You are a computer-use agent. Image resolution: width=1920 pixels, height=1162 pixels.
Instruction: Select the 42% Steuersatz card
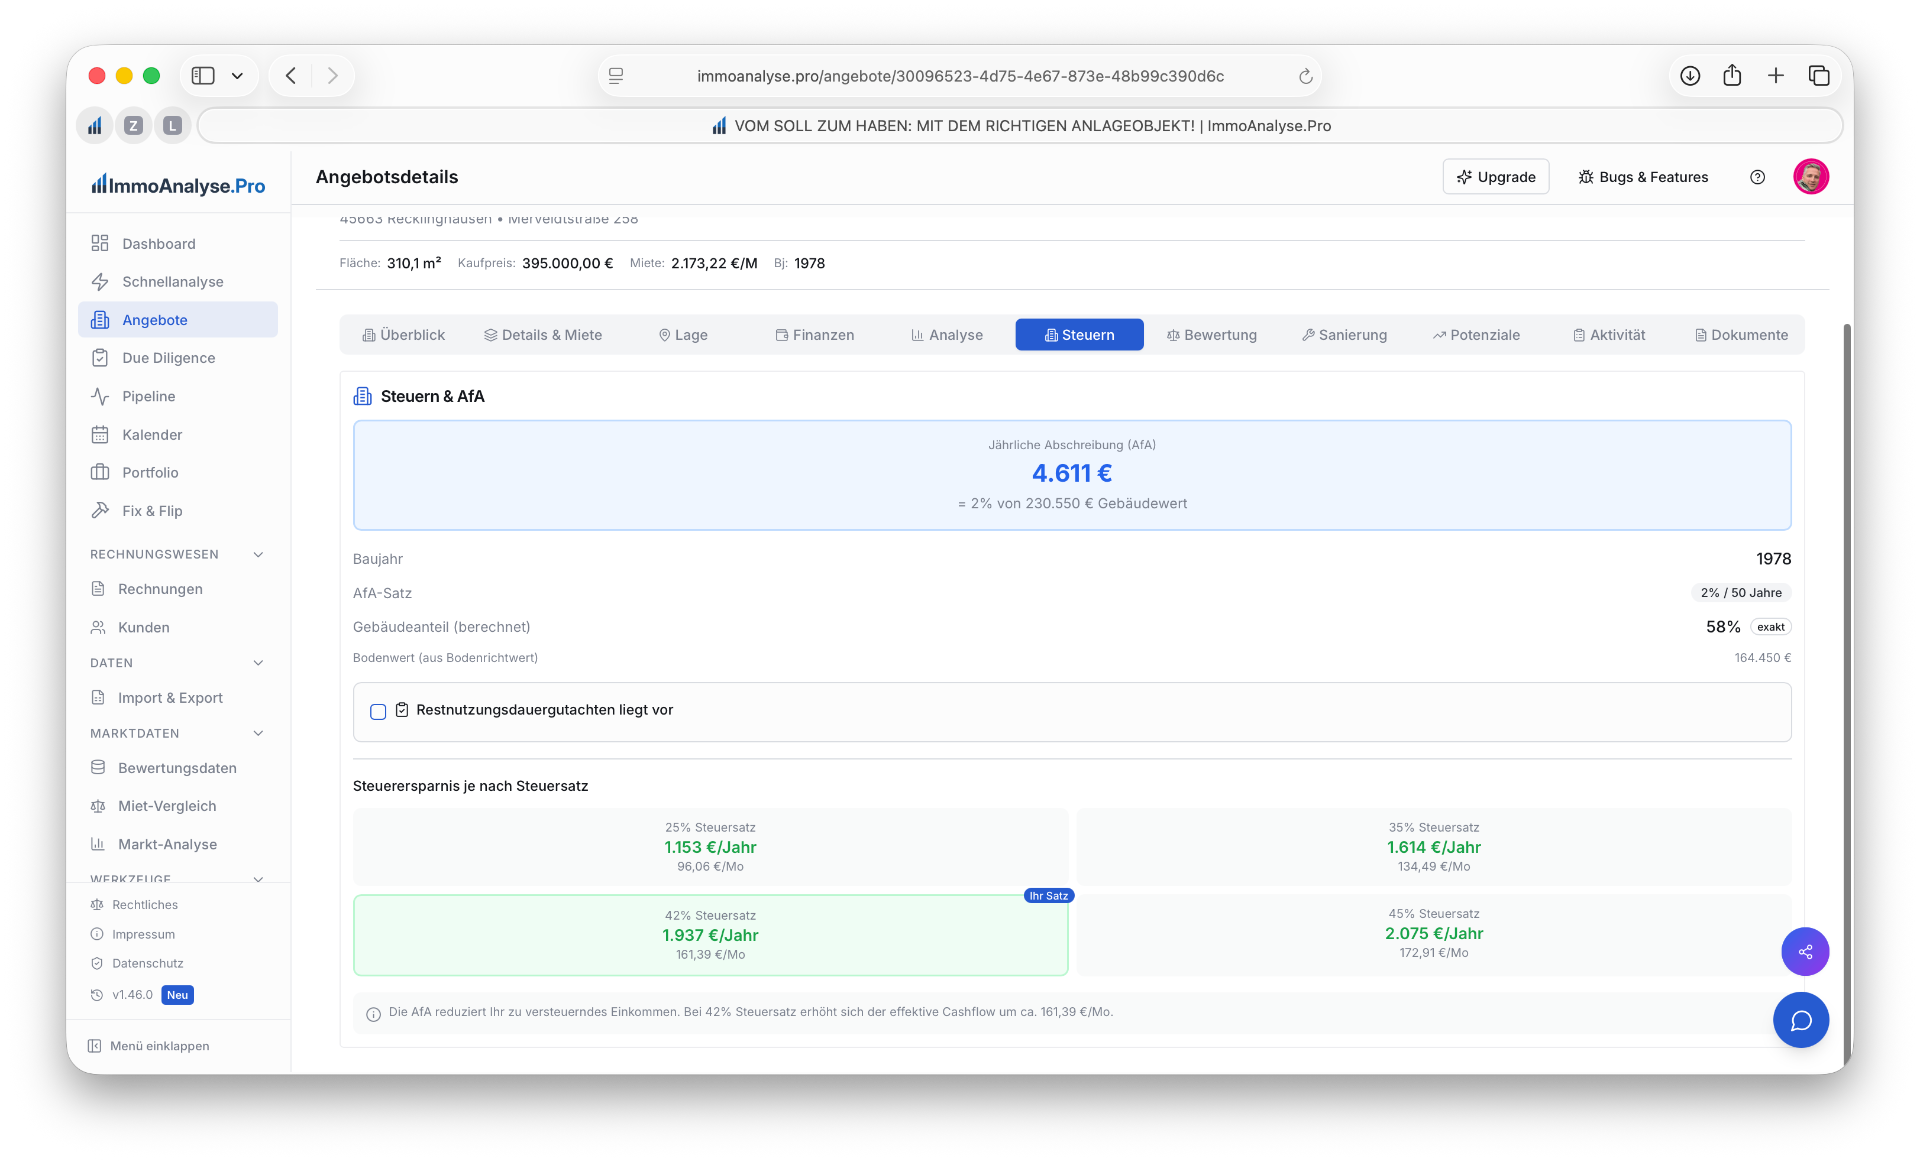[x=710, y=935]
